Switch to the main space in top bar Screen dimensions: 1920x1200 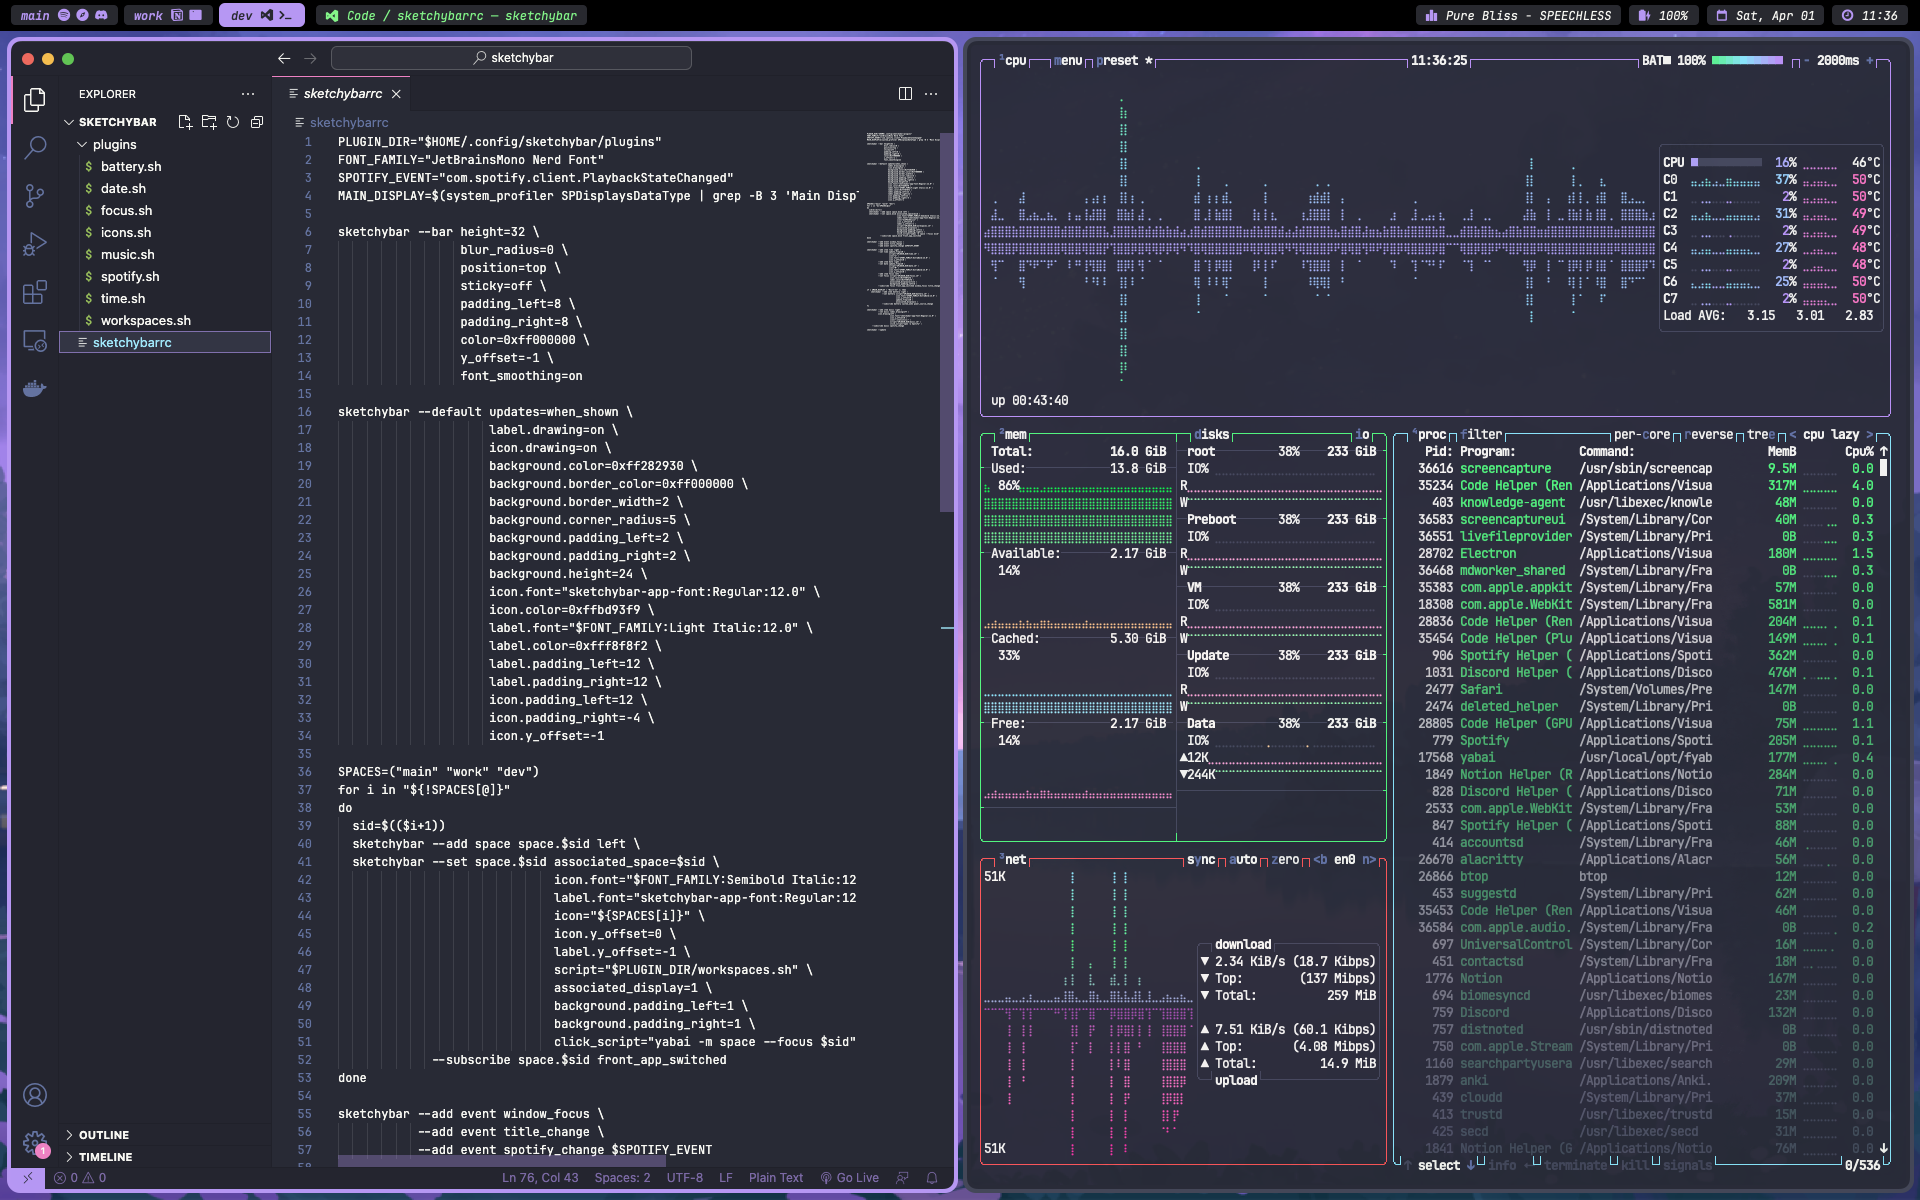pos(63,15)
